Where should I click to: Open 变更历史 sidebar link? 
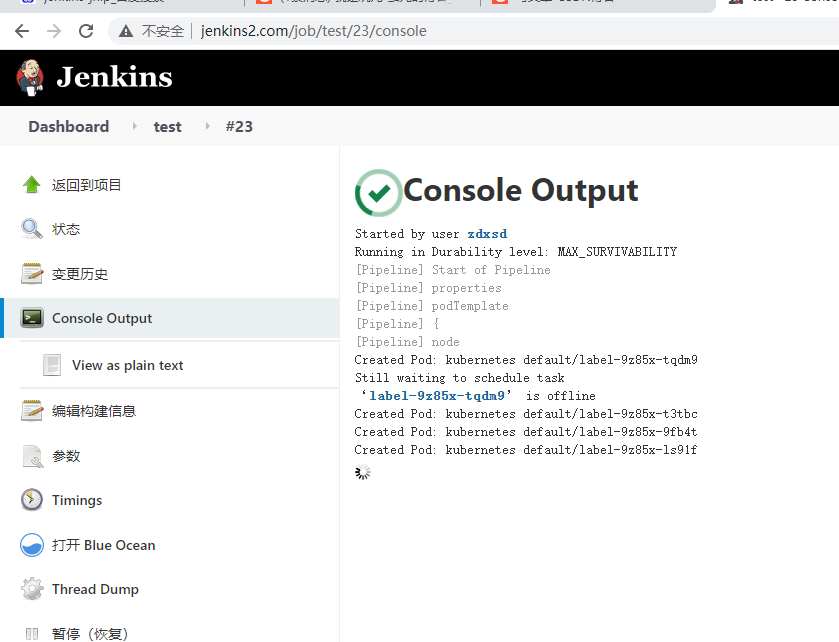point(80,274)
